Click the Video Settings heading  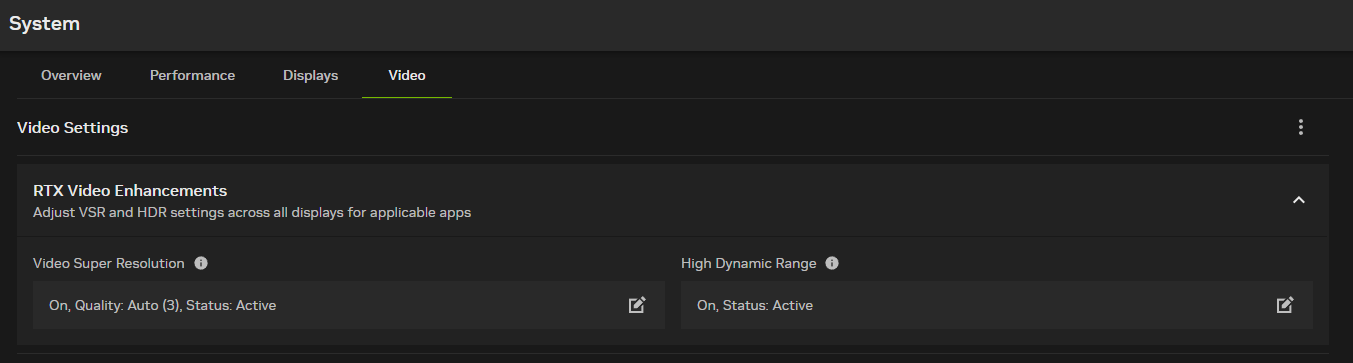73,128
